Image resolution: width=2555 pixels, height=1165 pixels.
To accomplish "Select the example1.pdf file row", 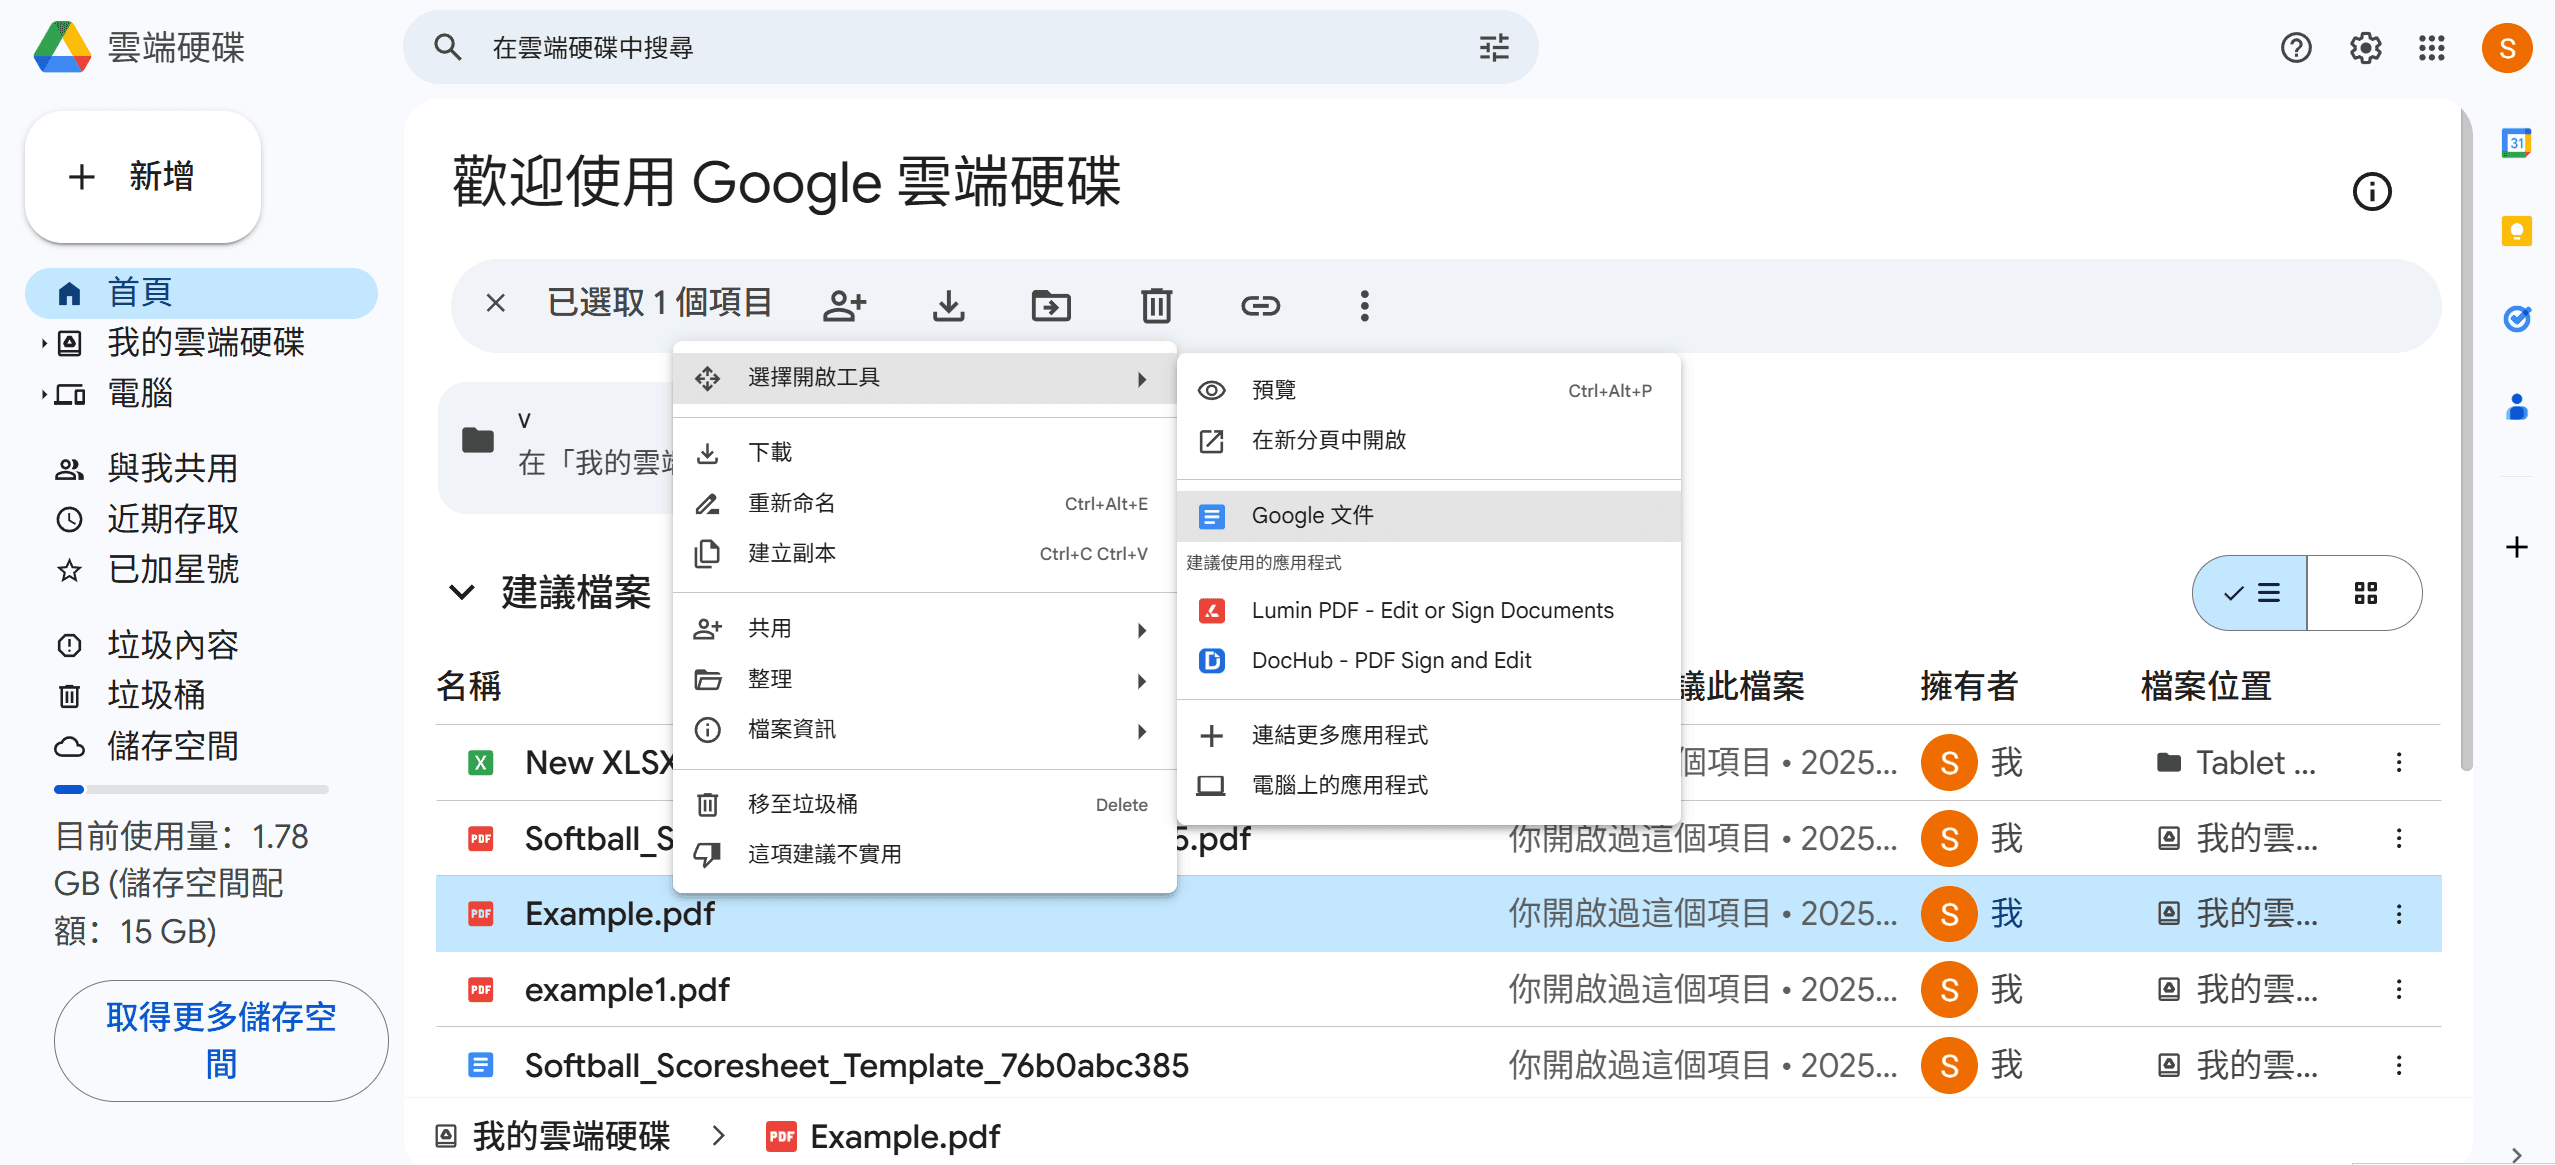I will (x=1438, y=989).
